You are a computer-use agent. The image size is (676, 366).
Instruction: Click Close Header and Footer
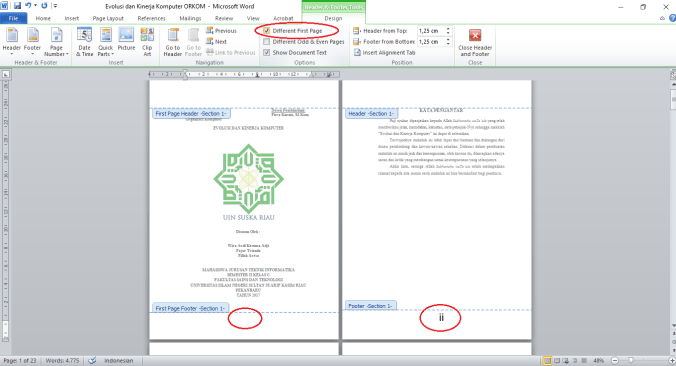click(475, 42)
